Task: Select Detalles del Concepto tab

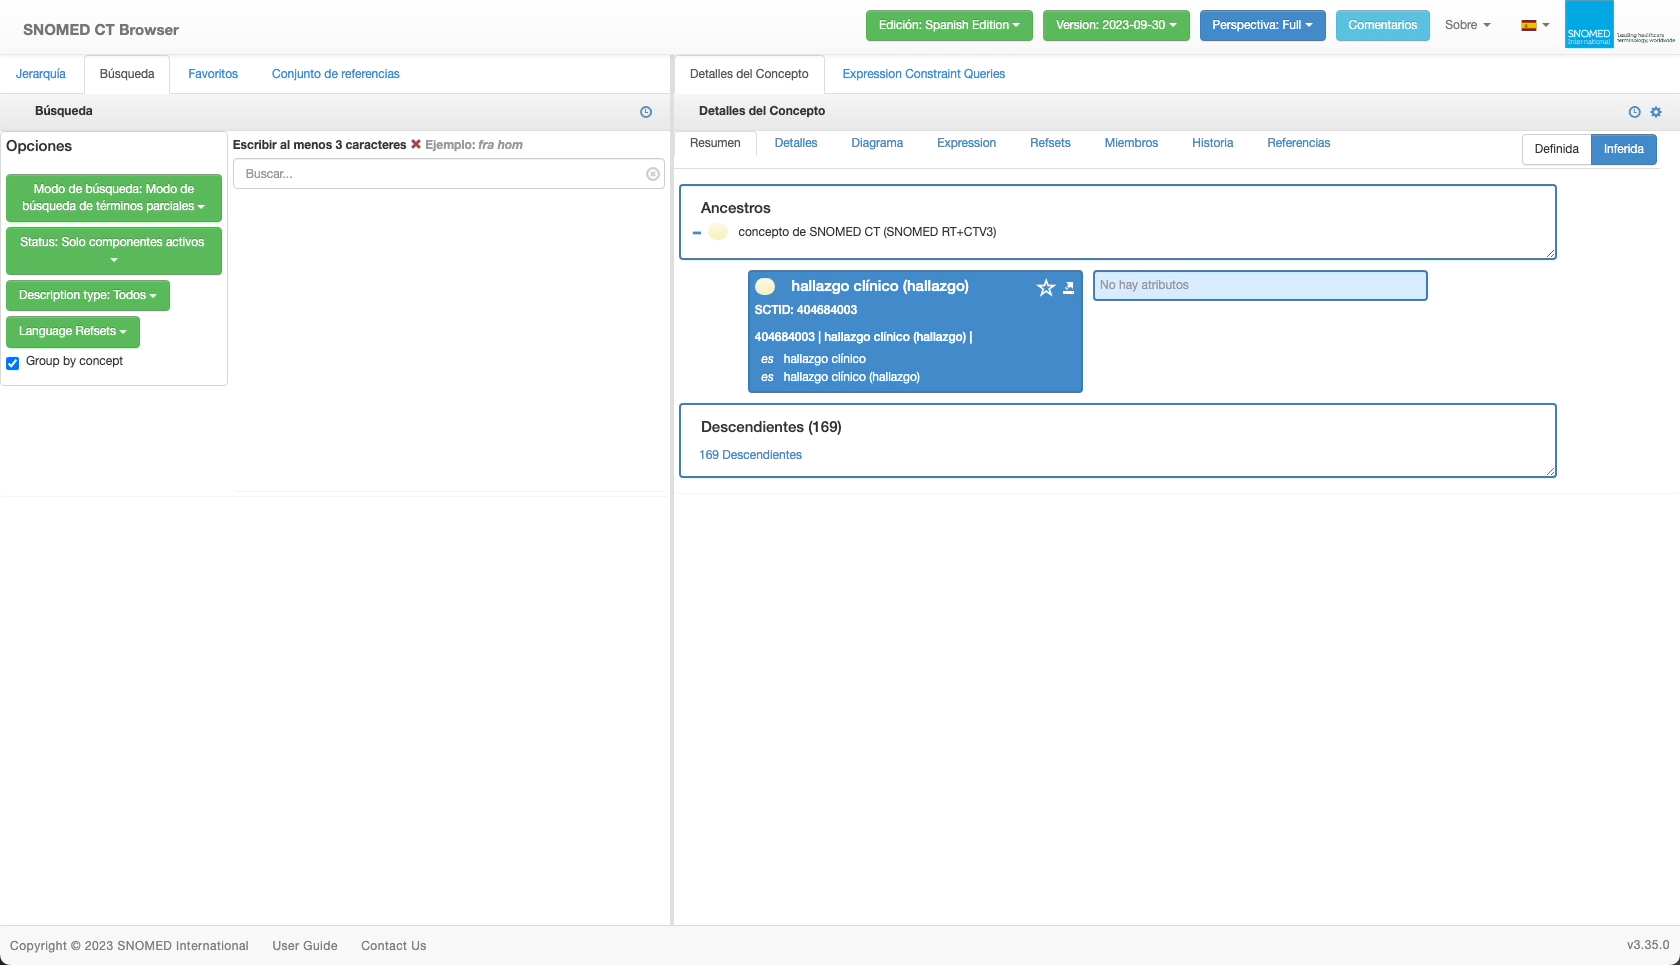Action: (749, 74)
